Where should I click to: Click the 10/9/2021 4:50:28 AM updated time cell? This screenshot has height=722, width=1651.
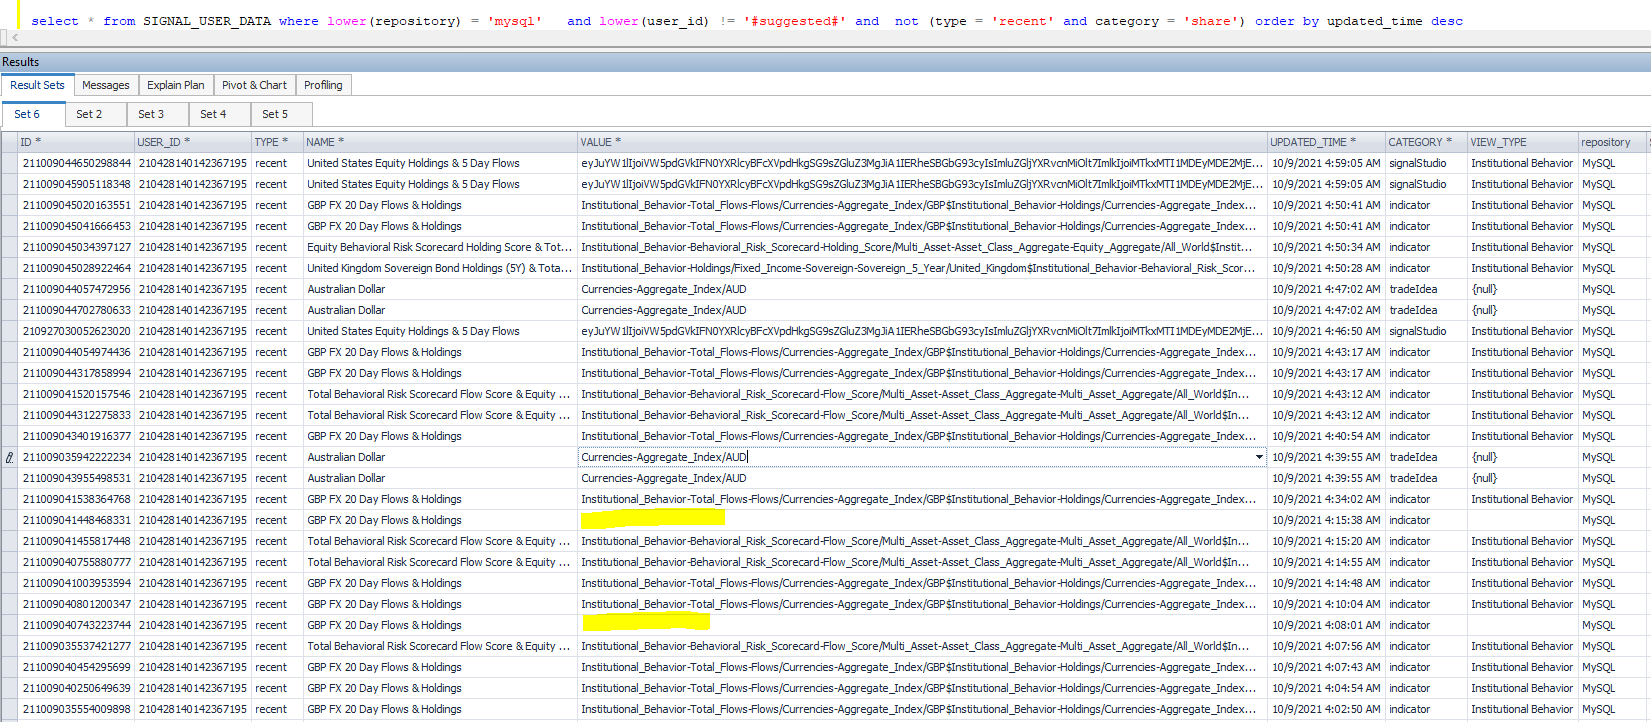1326,268
